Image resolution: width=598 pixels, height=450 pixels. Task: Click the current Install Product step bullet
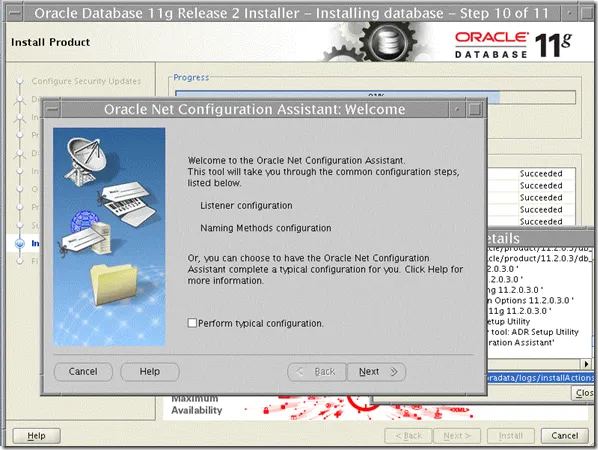[20, 243]
